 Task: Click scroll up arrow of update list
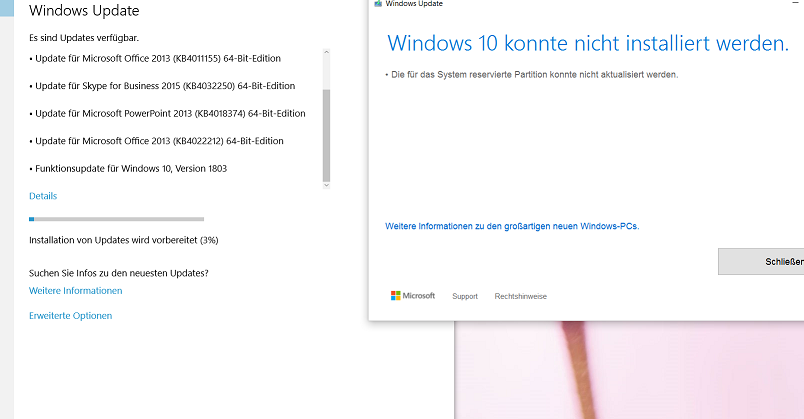coord(326,52)
